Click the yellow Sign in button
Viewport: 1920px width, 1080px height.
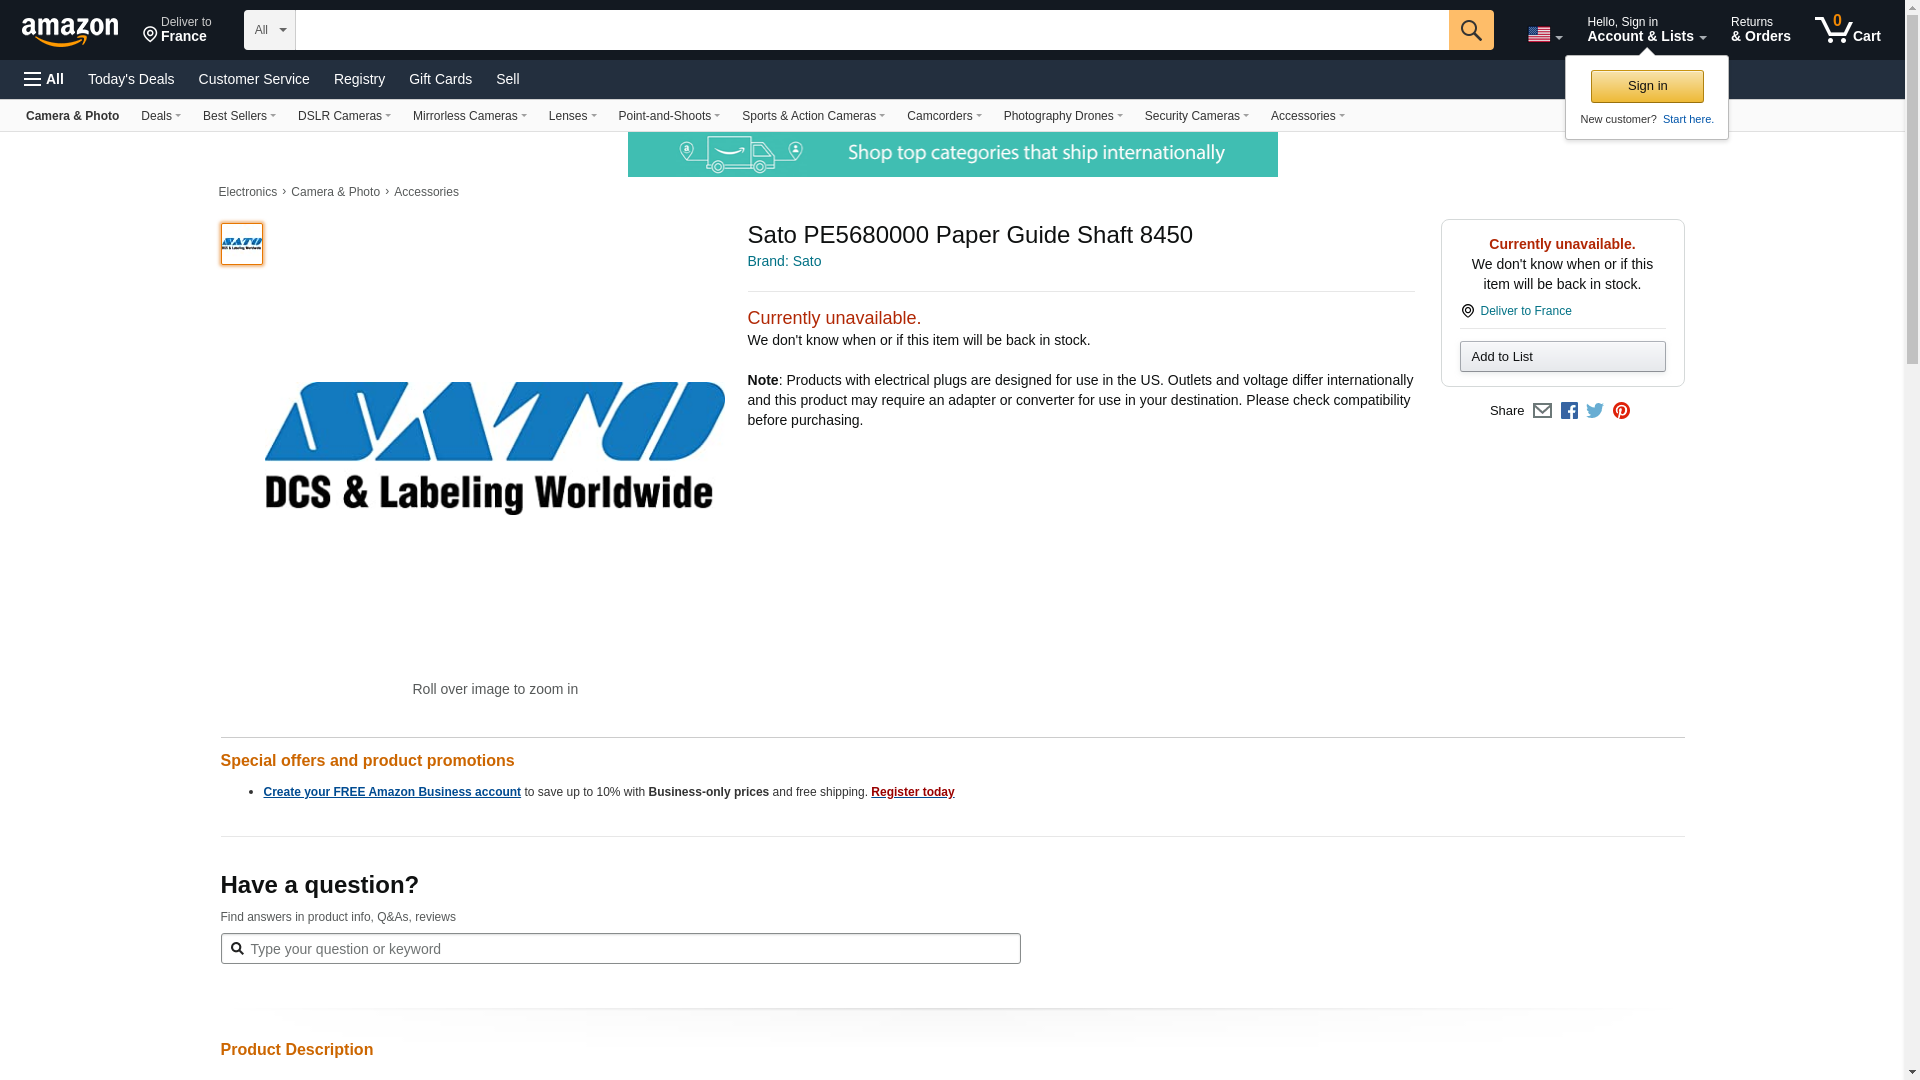click(1646, 86)
